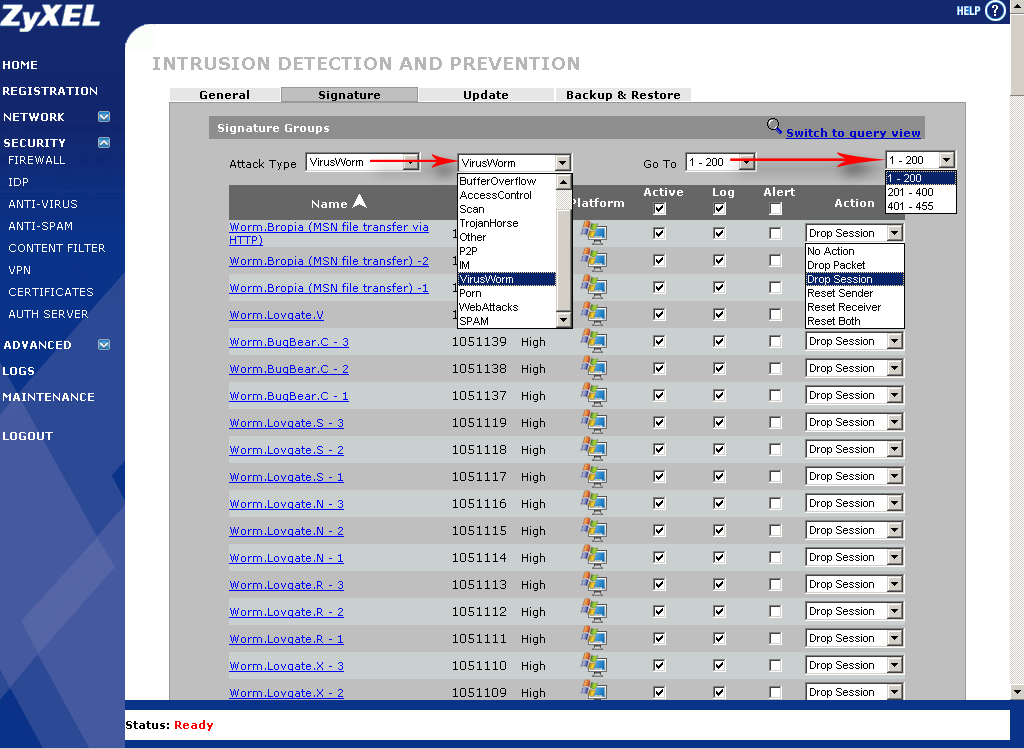The width and height of the screenshot is (1024, 749).
Task: Click platform icon in Worm.BugBear.C - 3 row
Action: click(x=594, y=340)
